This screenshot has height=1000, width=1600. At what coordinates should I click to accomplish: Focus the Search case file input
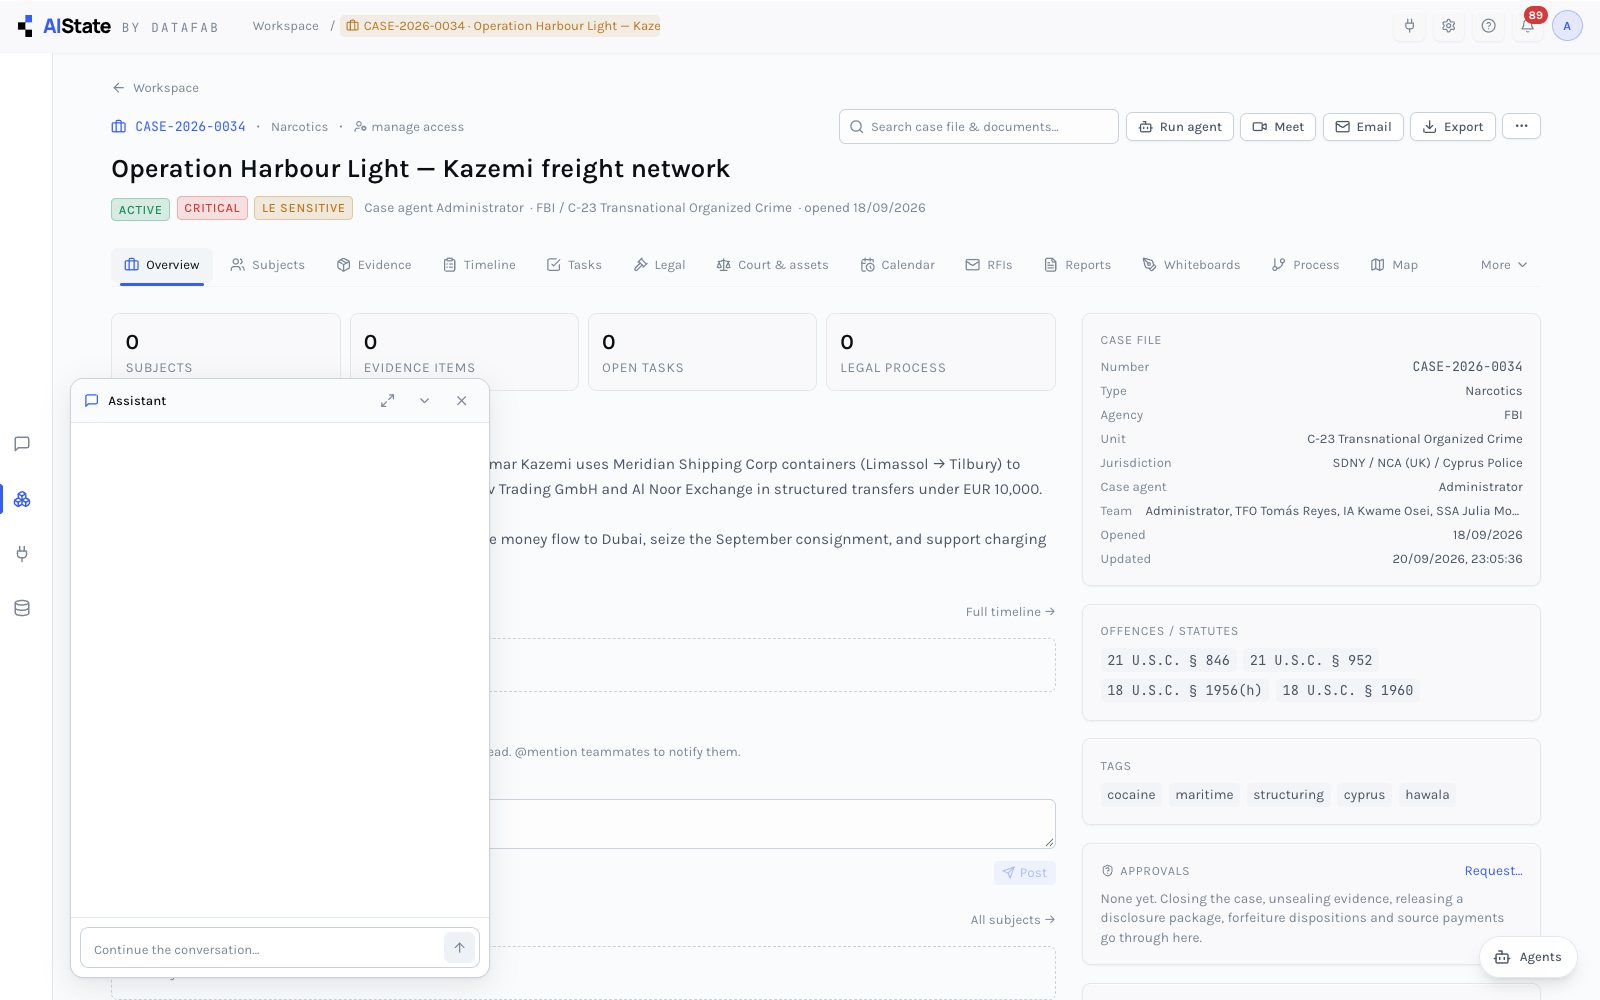coord(979,127)
